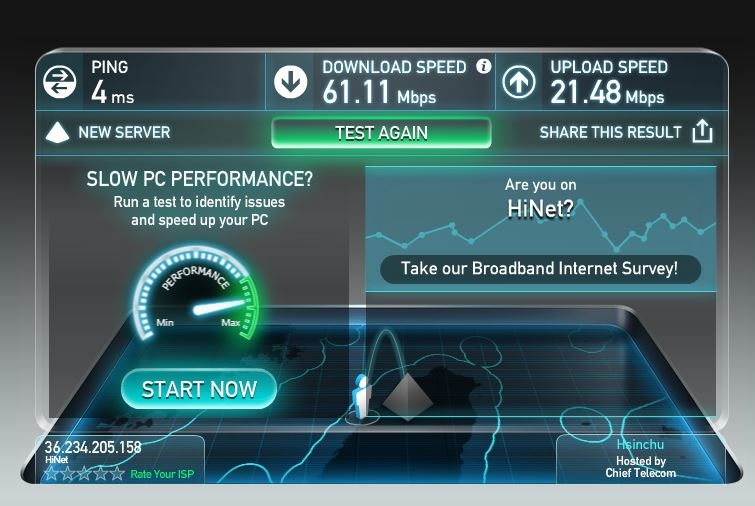Click Share This Result

pos(610,132)
